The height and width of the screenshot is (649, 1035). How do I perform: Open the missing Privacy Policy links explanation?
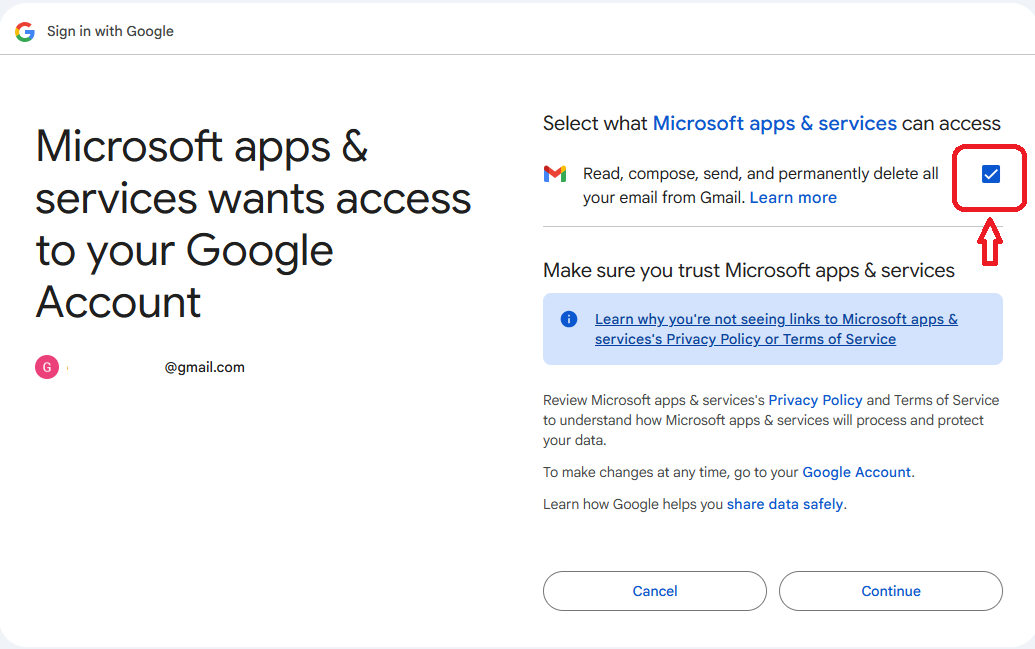(x=776, y=329)
